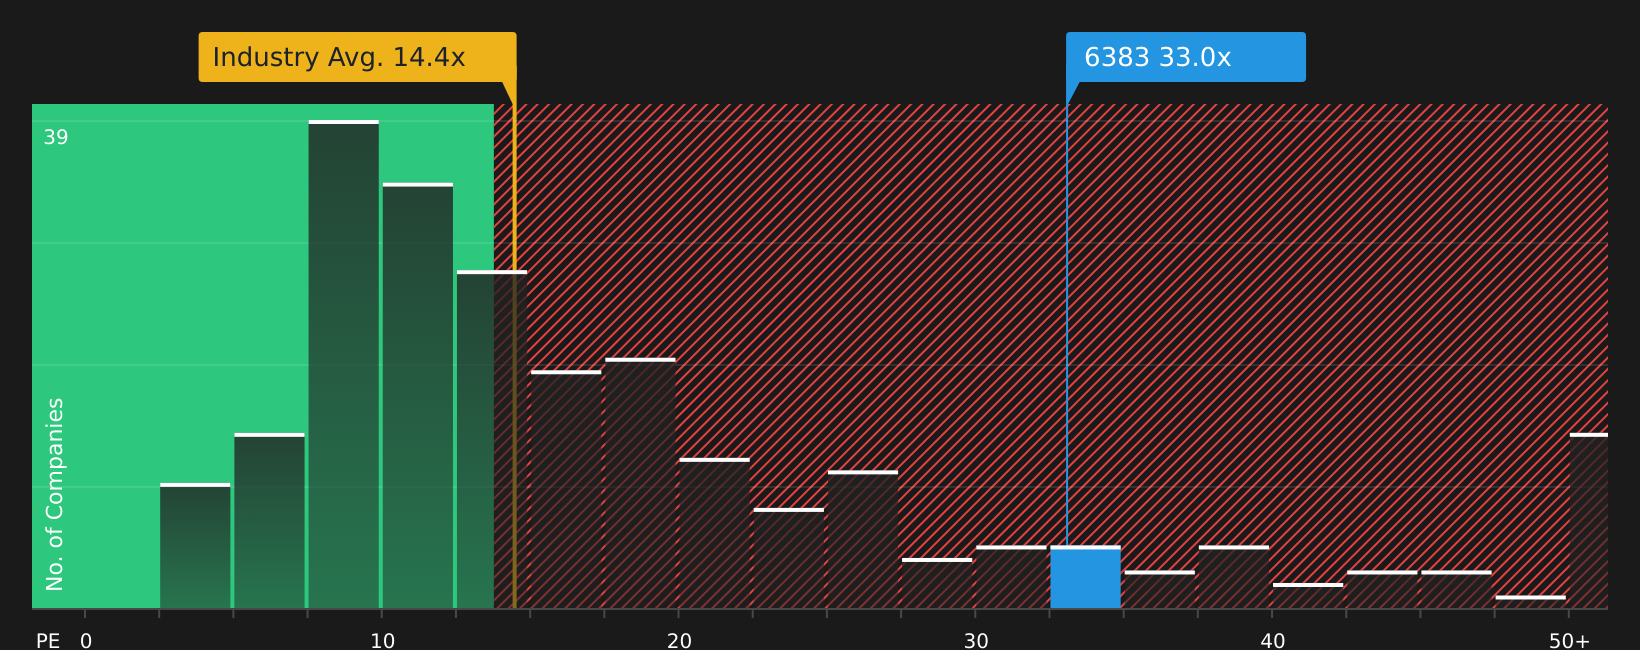Click the Industry Avg. 14.4x label
This screenshot has height=650, width=1640.
coord(357,57)
